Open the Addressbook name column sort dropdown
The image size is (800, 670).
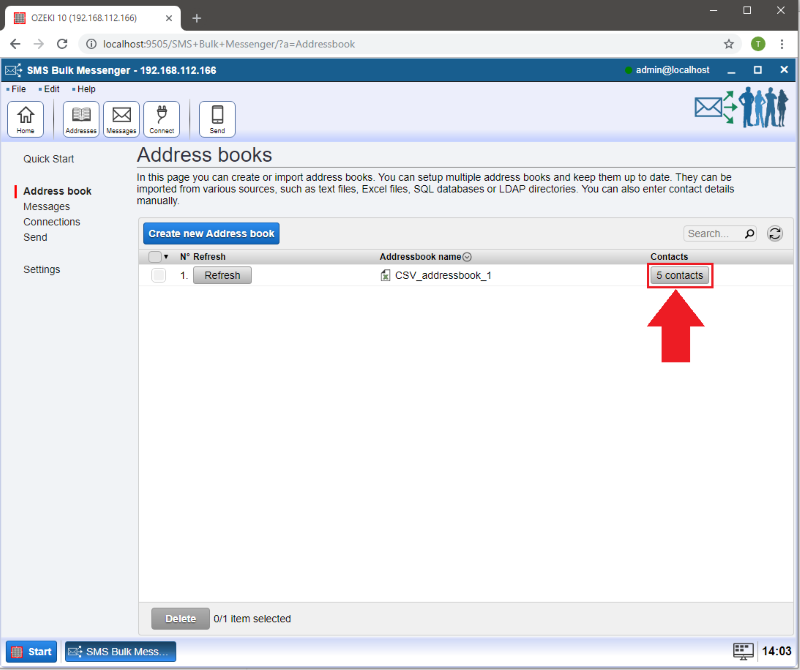[x=467, y=257]
